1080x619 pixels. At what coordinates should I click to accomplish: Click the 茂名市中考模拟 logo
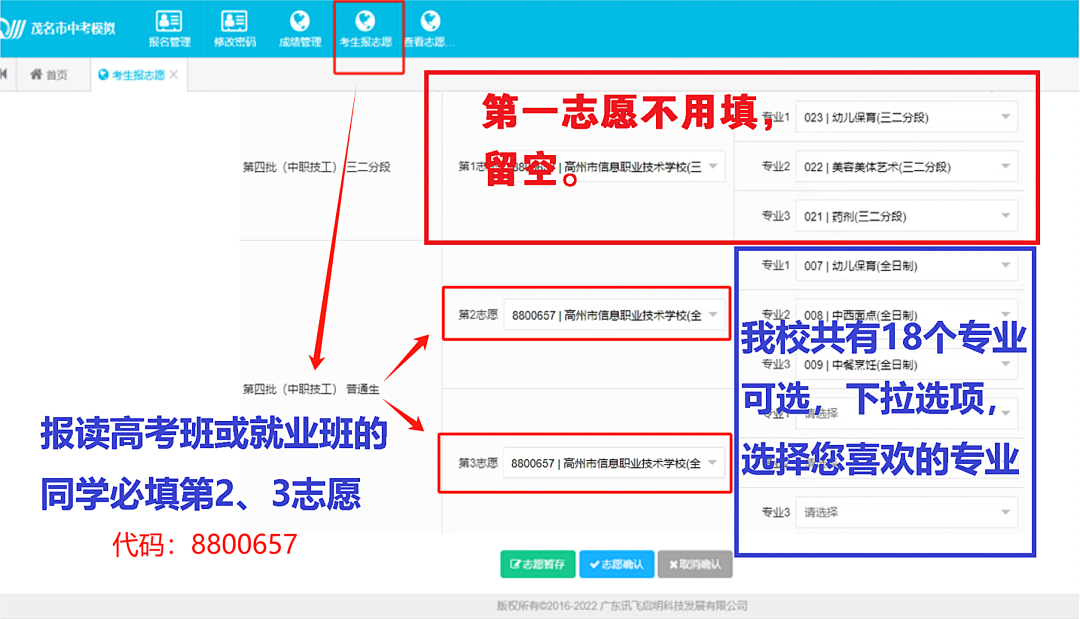coord(58,27)
